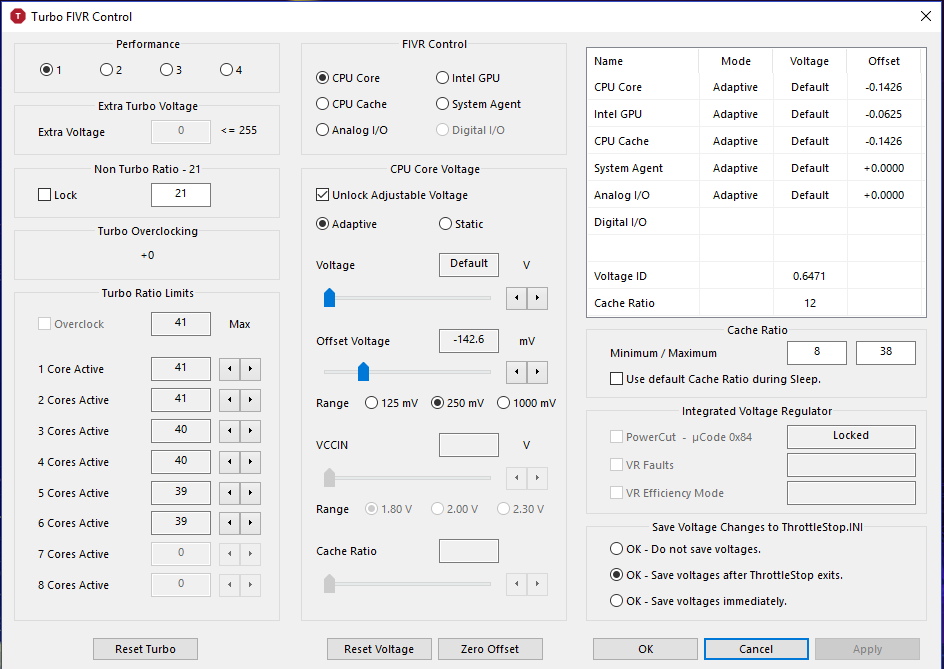Click the Voltage Default value field

pyautogui.click(x=469, y=265)
